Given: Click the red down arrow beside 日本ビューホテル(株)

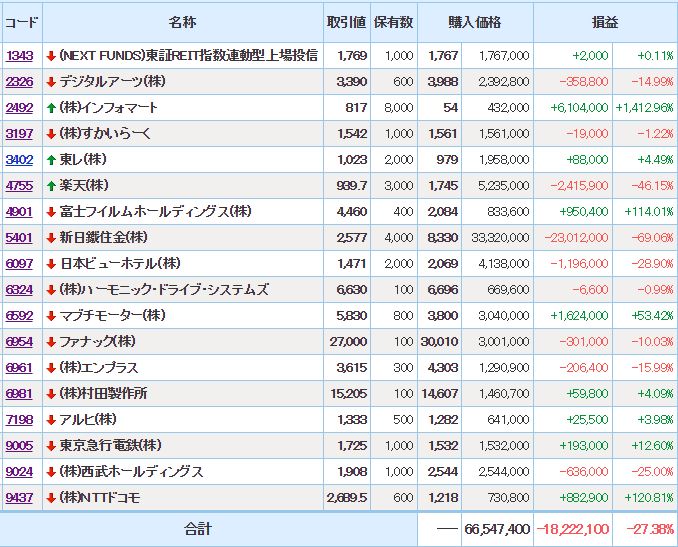Looking at the screenshot, I should pyautogui.click(x=51, y=264).
